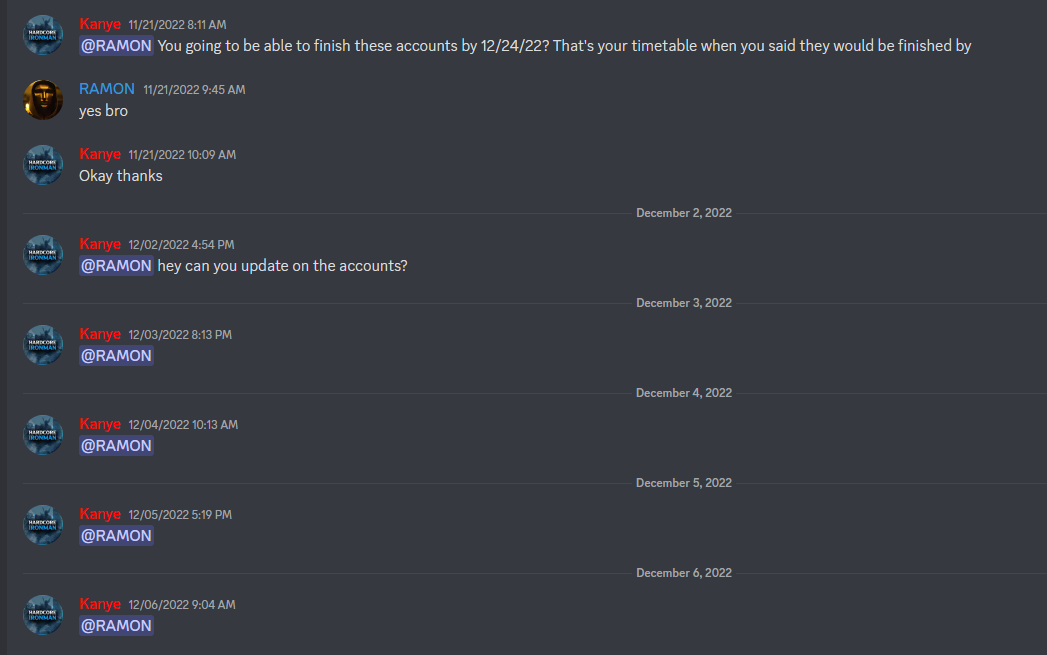Click Kanye's avatar on the 12/05/2022 message
1047x655 pixels.
pyautogui.click(x=43, y=525)
